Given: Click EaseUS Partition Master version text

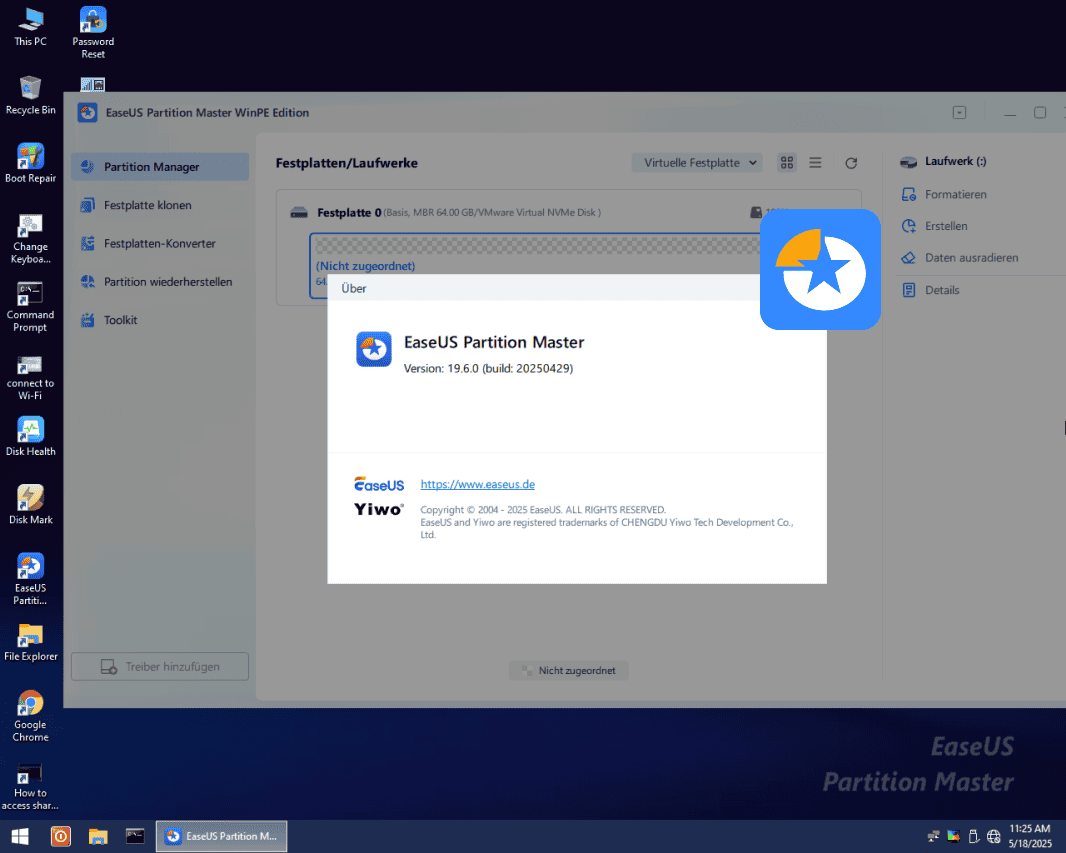Looking at the screenshot, I should pyautogui.click(x=488, y=368).
